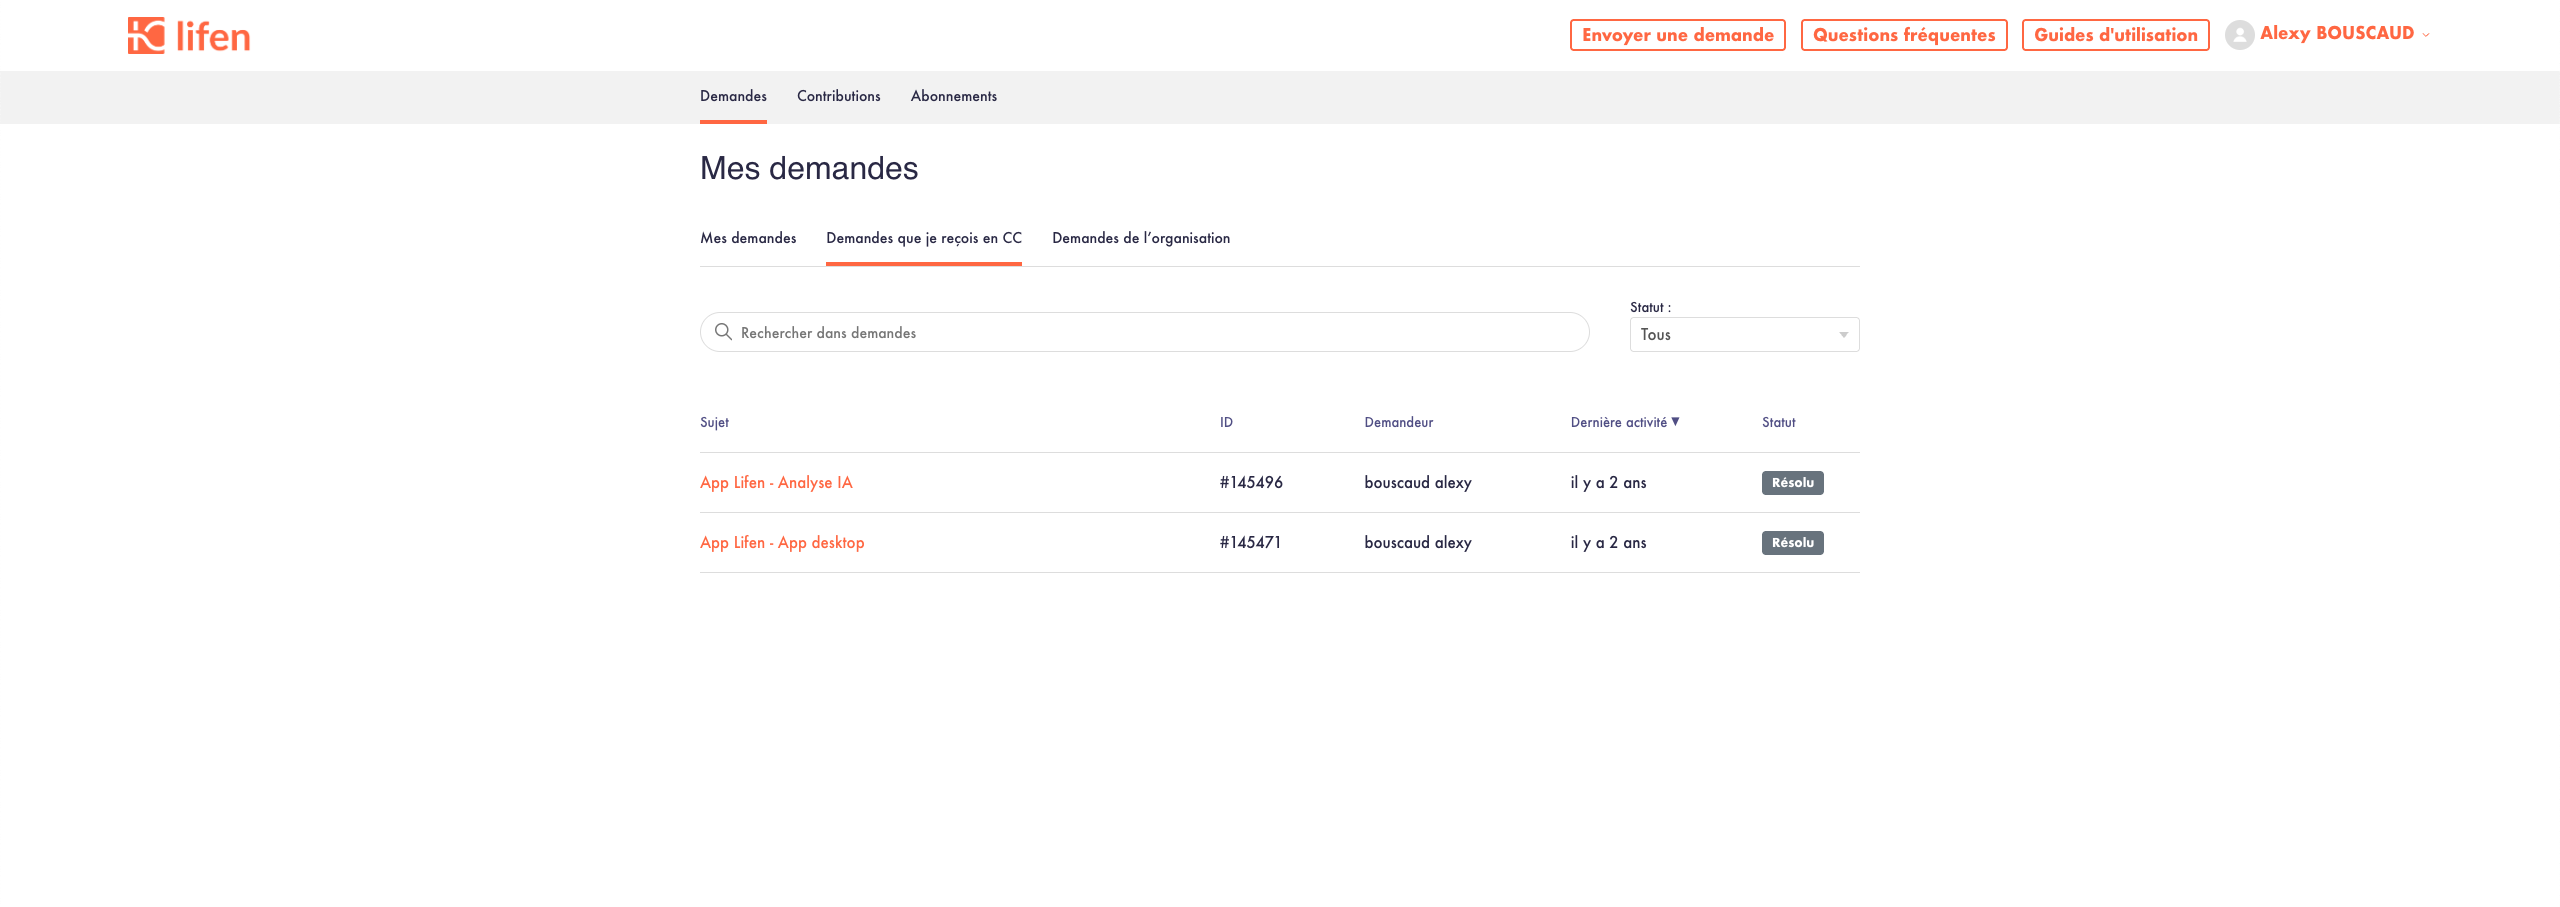2560x907 pixels.
Task: Click Envoyer une demande button
Action: (1677, 35)
